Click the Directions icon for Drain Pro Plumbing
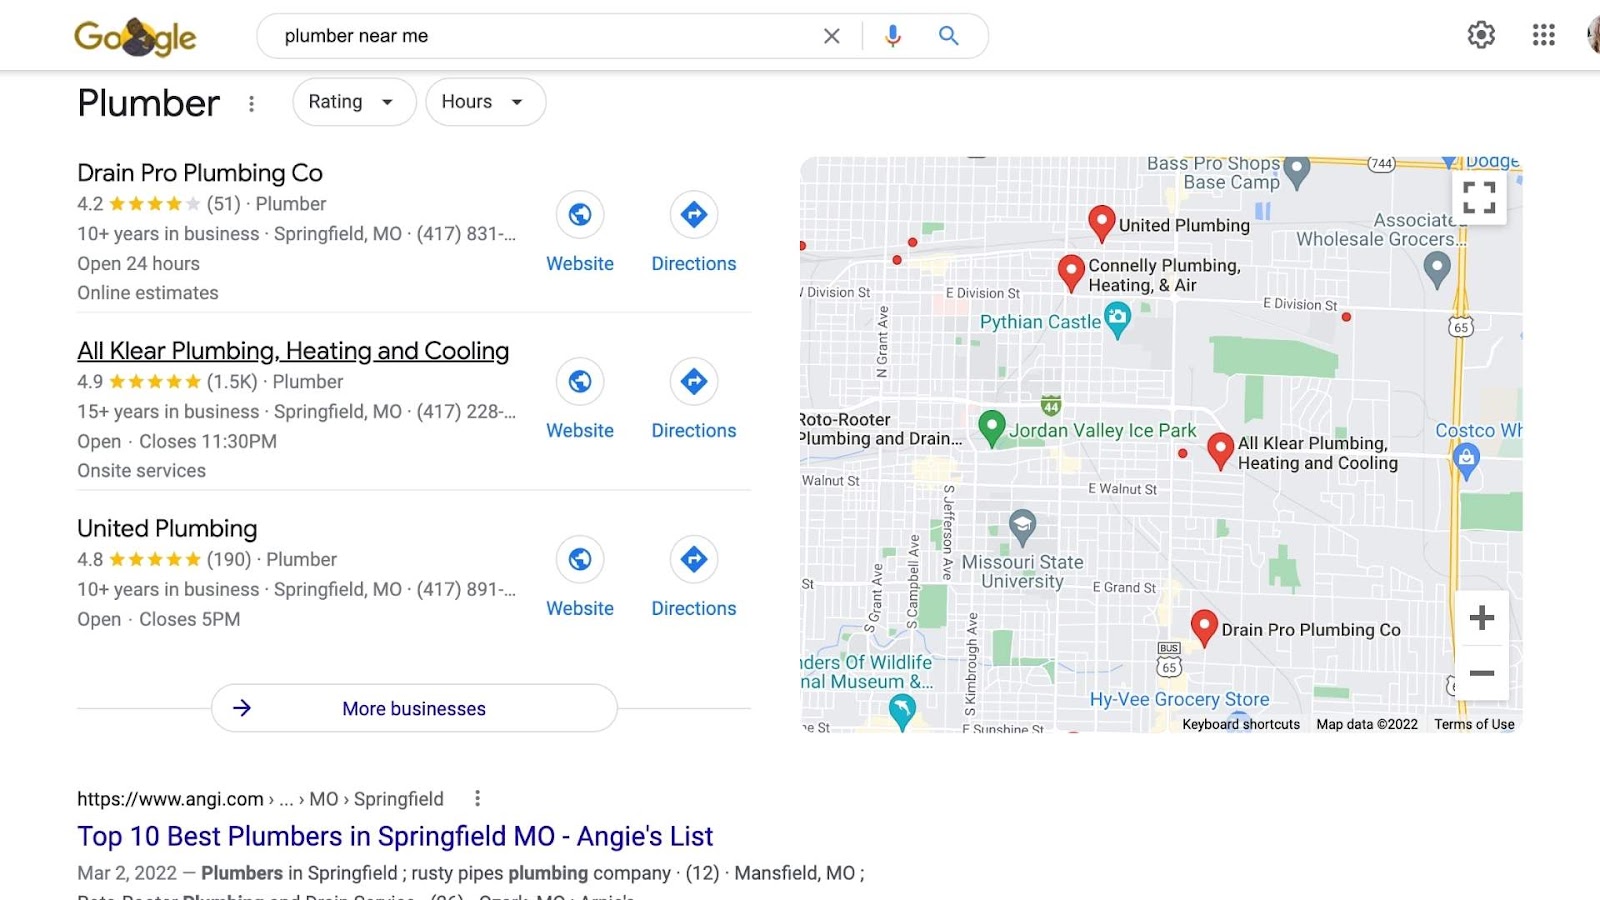Image resolution: width=1600 pixels, height=900 pixels. coord(694,214)
